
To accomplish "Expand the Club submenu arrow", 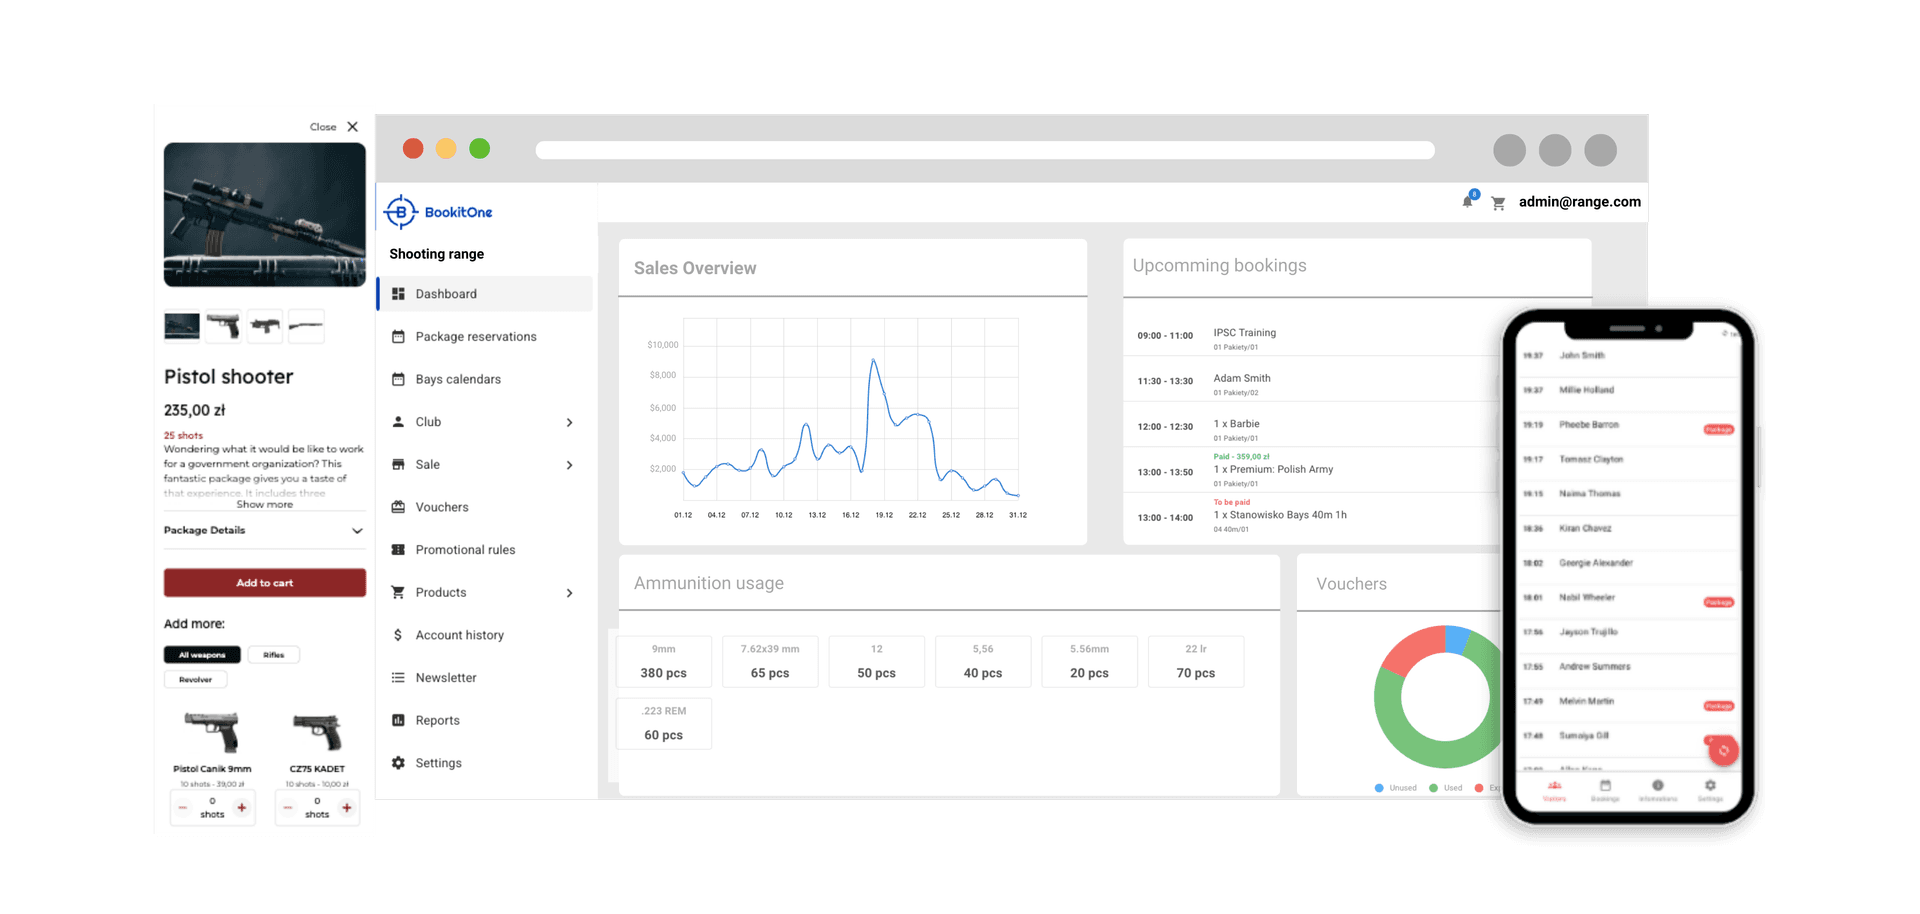I will click(569, 422).
